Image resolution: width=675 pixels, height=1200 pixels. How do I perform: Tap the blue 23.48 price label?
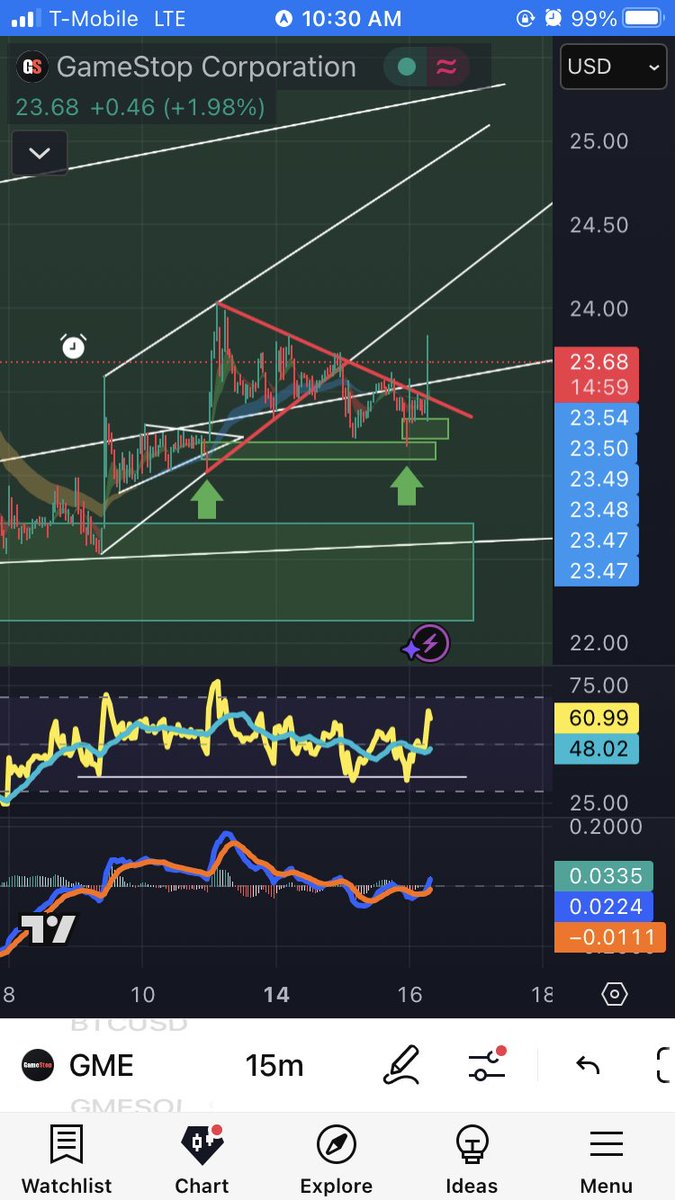click(596, 510)
